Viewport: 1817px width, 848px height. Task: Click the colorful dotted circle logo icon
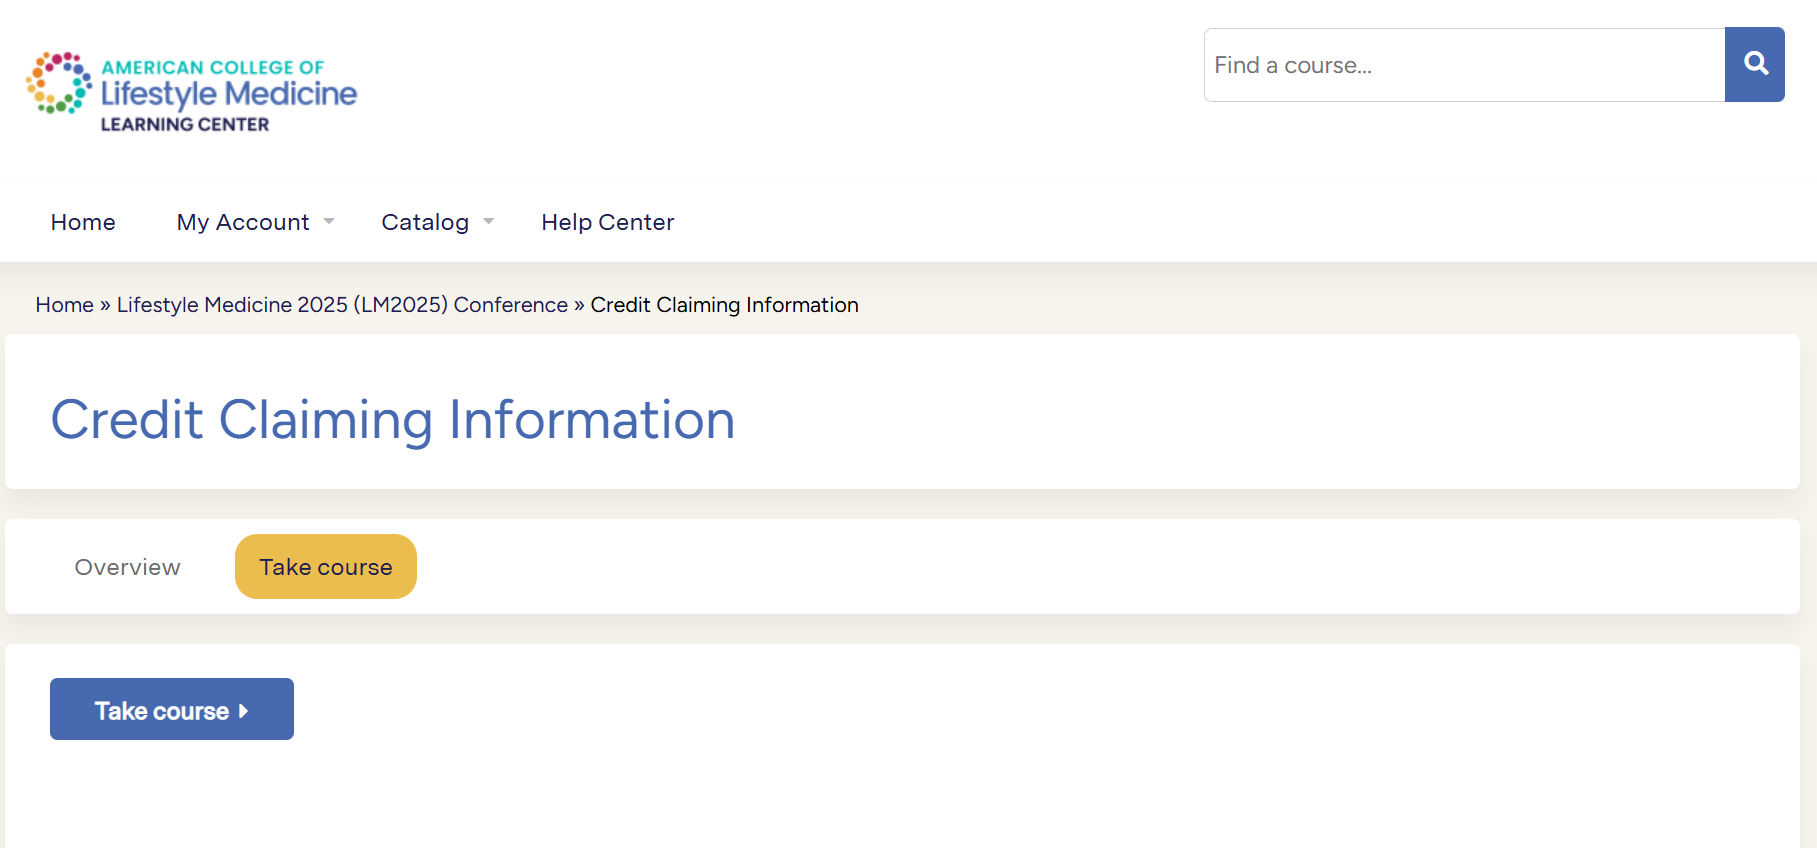tap(58, 83)
